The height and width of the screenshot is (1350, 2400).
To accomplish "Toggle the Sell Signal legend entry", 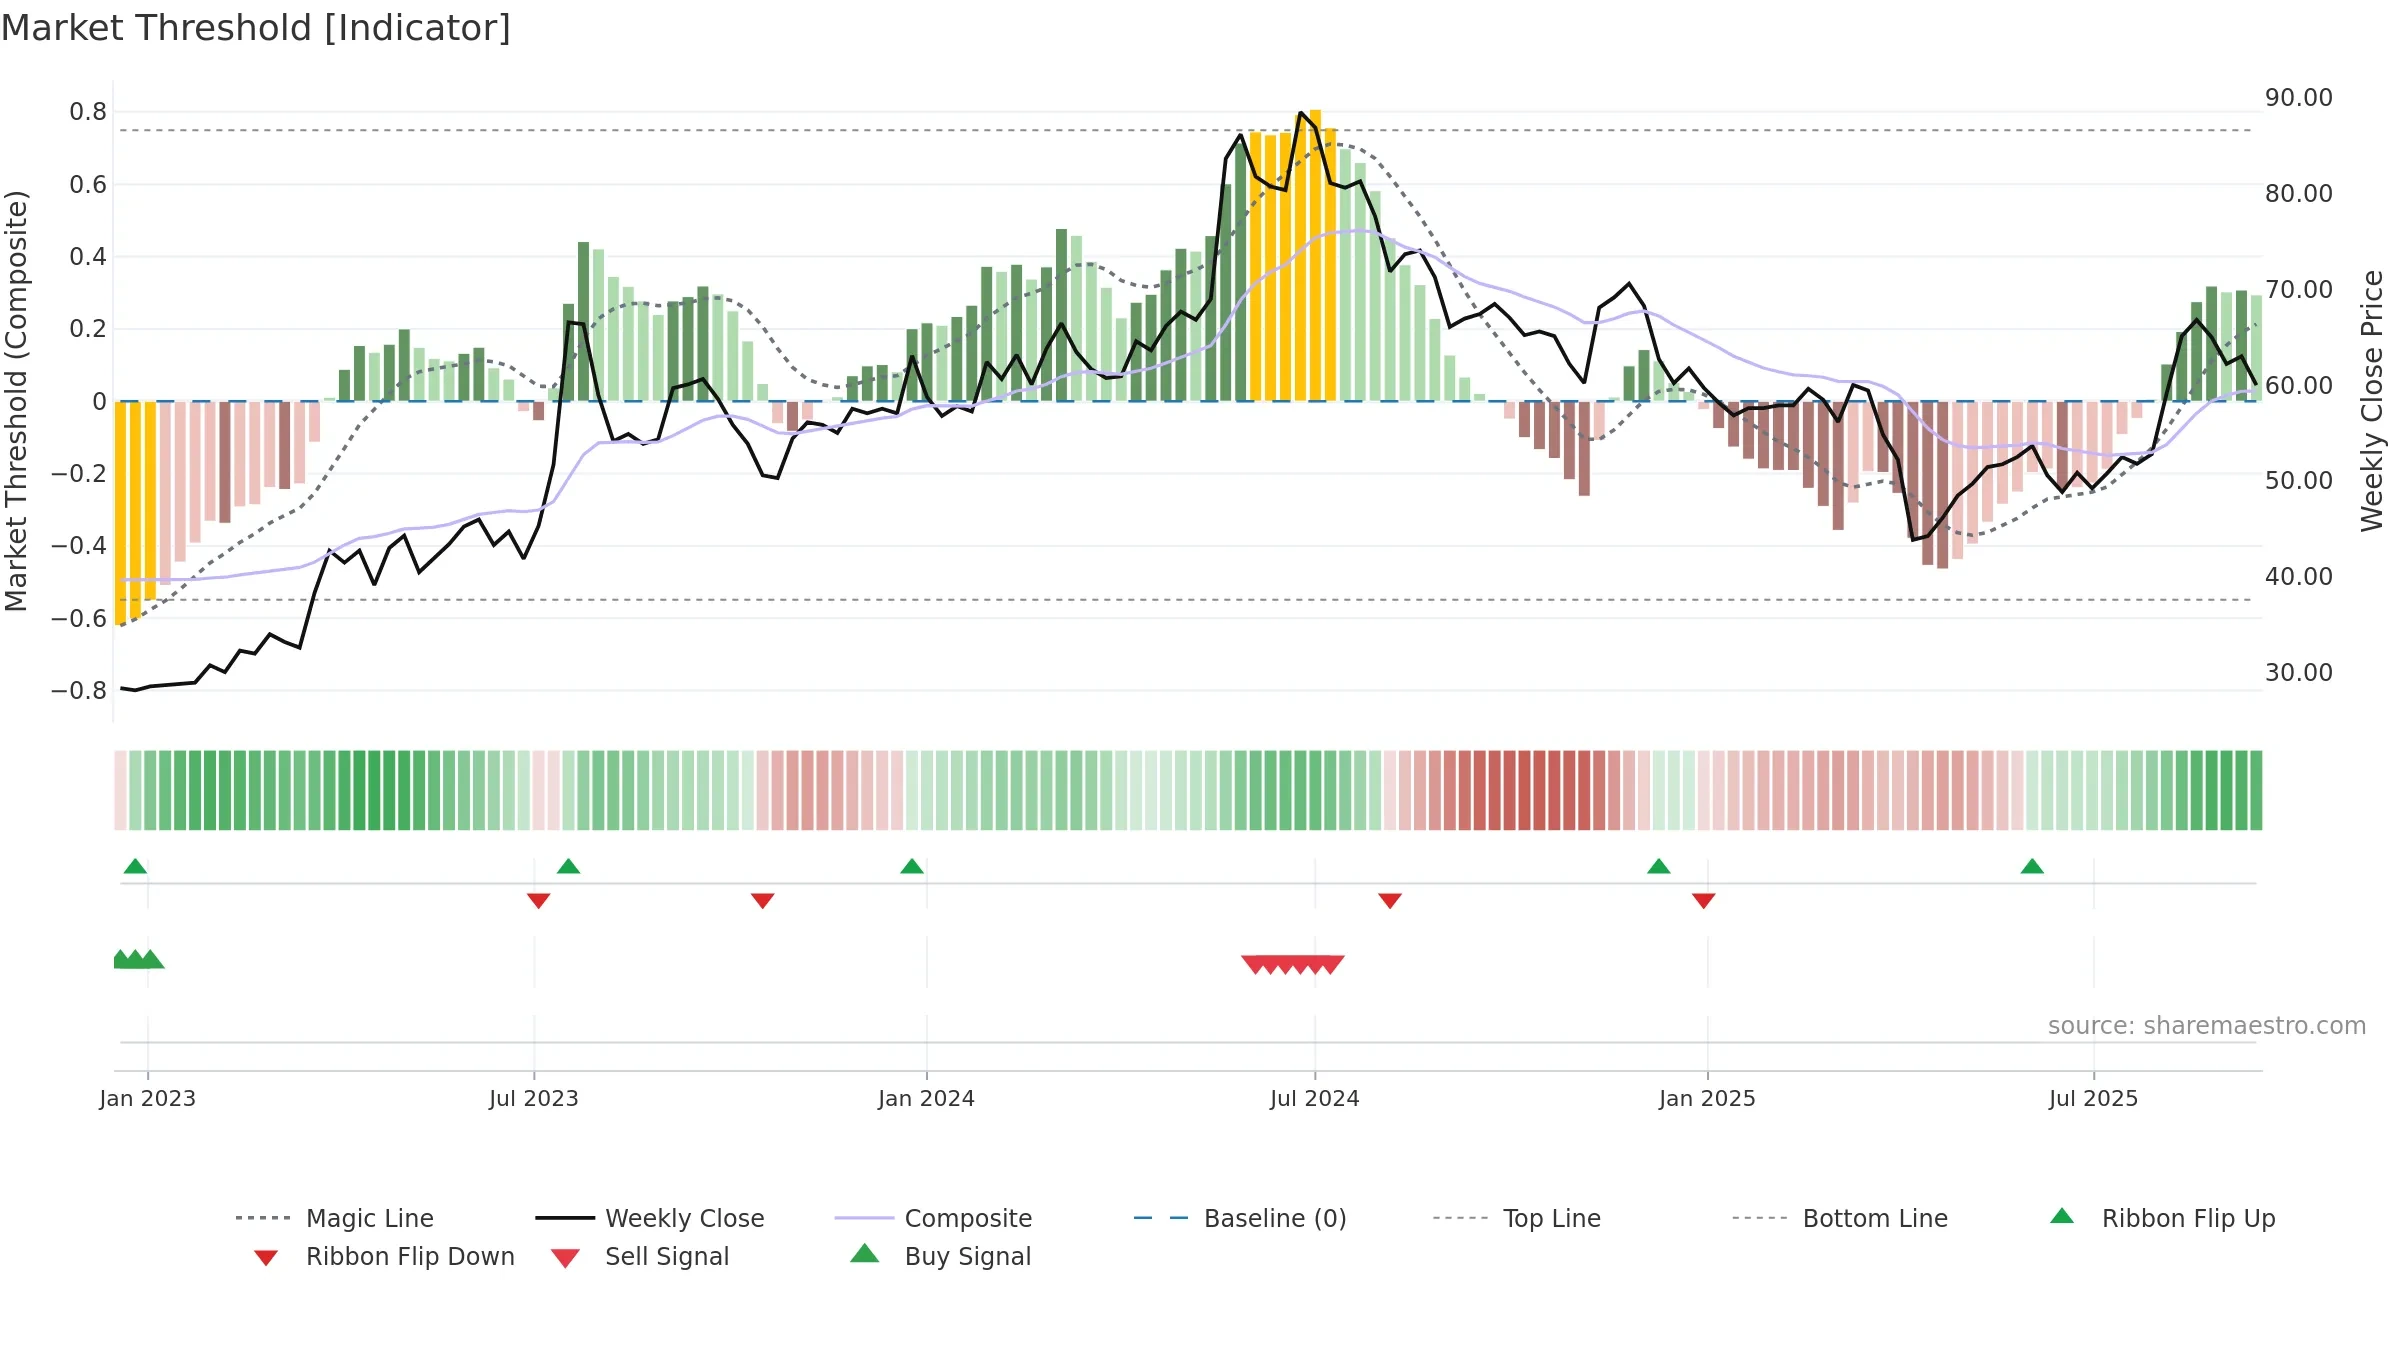I will (640, 1256).
